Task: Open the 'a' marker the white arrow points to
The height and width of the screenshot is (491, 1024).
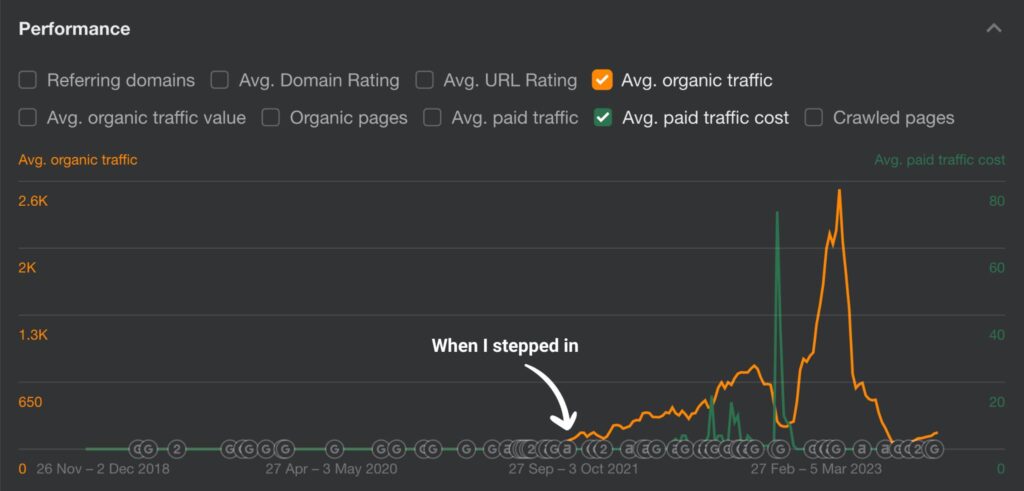Action: pos(566,449)
